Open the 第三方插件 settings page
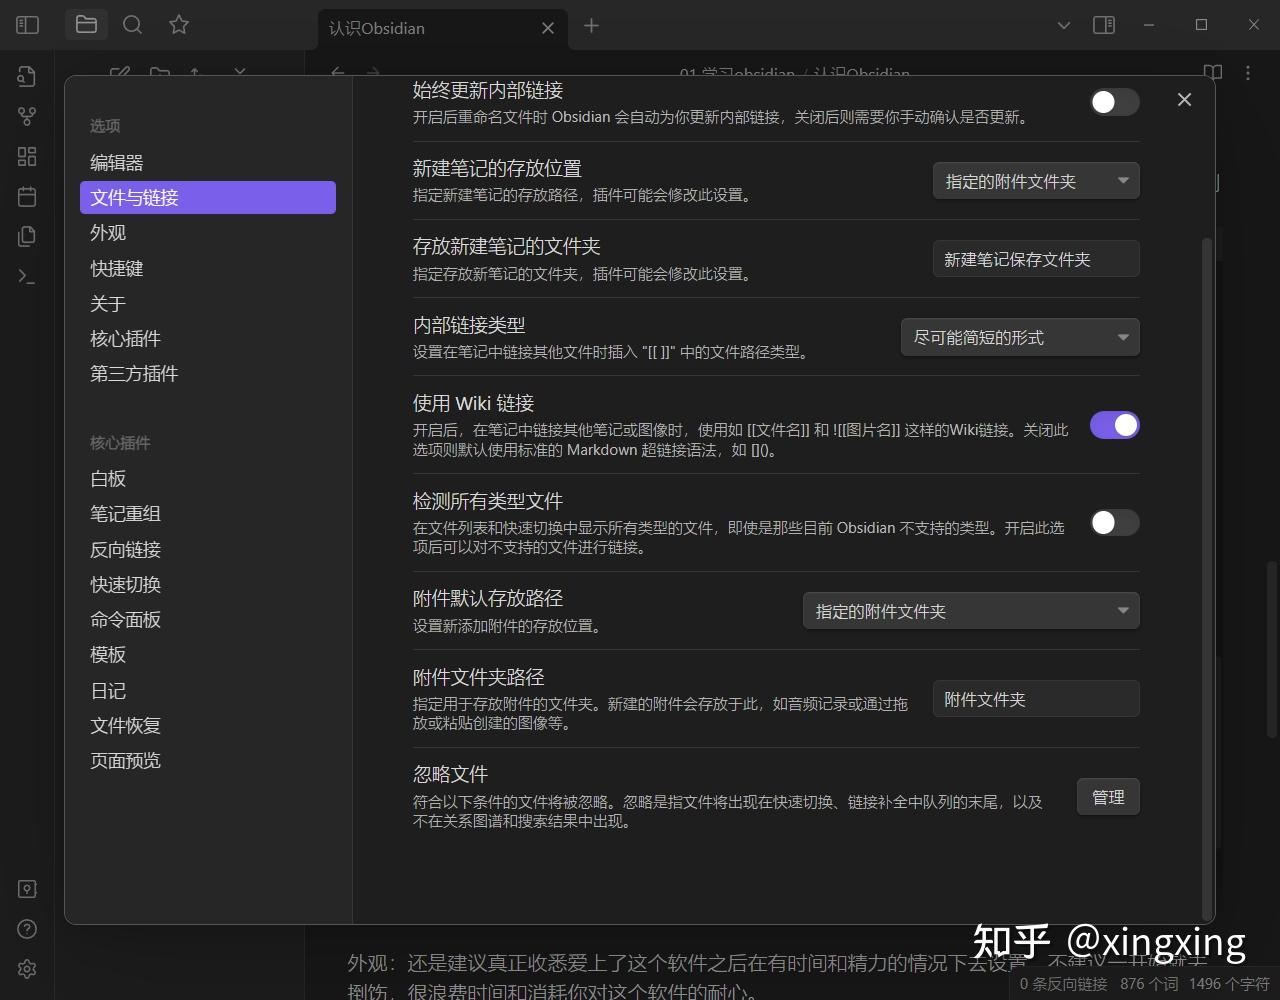Screen dimensions: 1280x1000 [133, 373]
